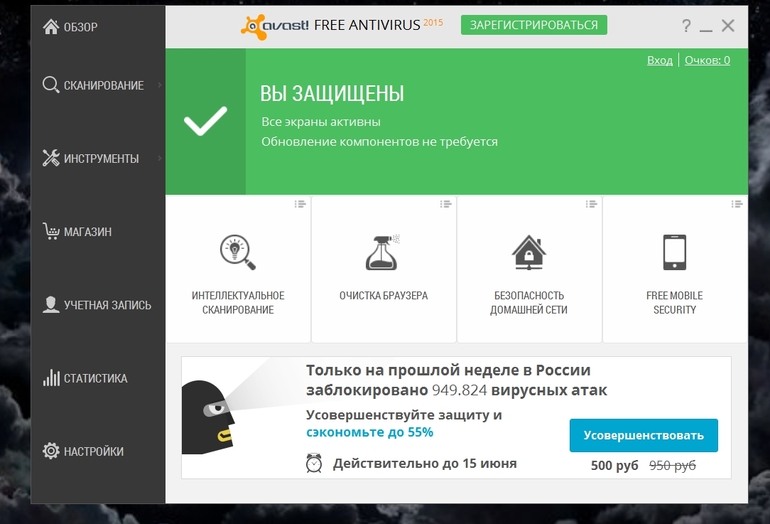This screenshot has width=770, height=524.
Task: Open tile options menu above Безопасность домашней сети
Action: (591, 204)
